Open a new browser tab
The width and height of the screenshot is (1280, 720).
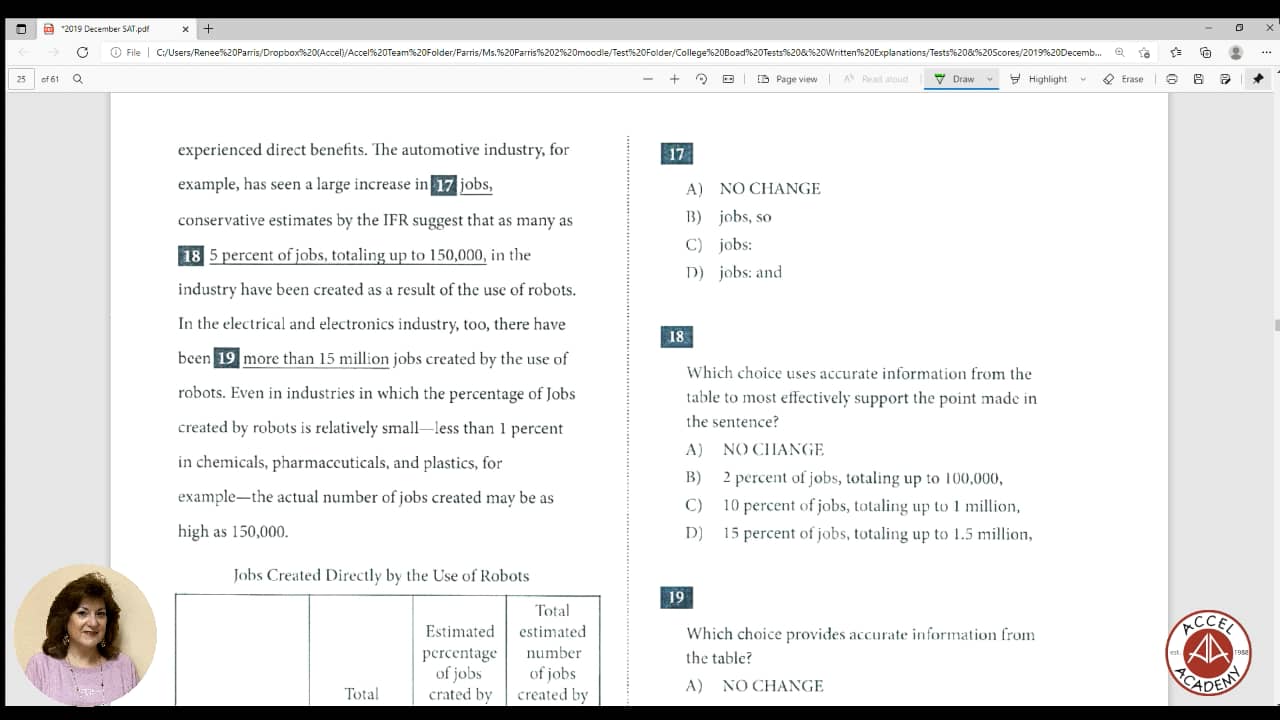tap(208, 29)
